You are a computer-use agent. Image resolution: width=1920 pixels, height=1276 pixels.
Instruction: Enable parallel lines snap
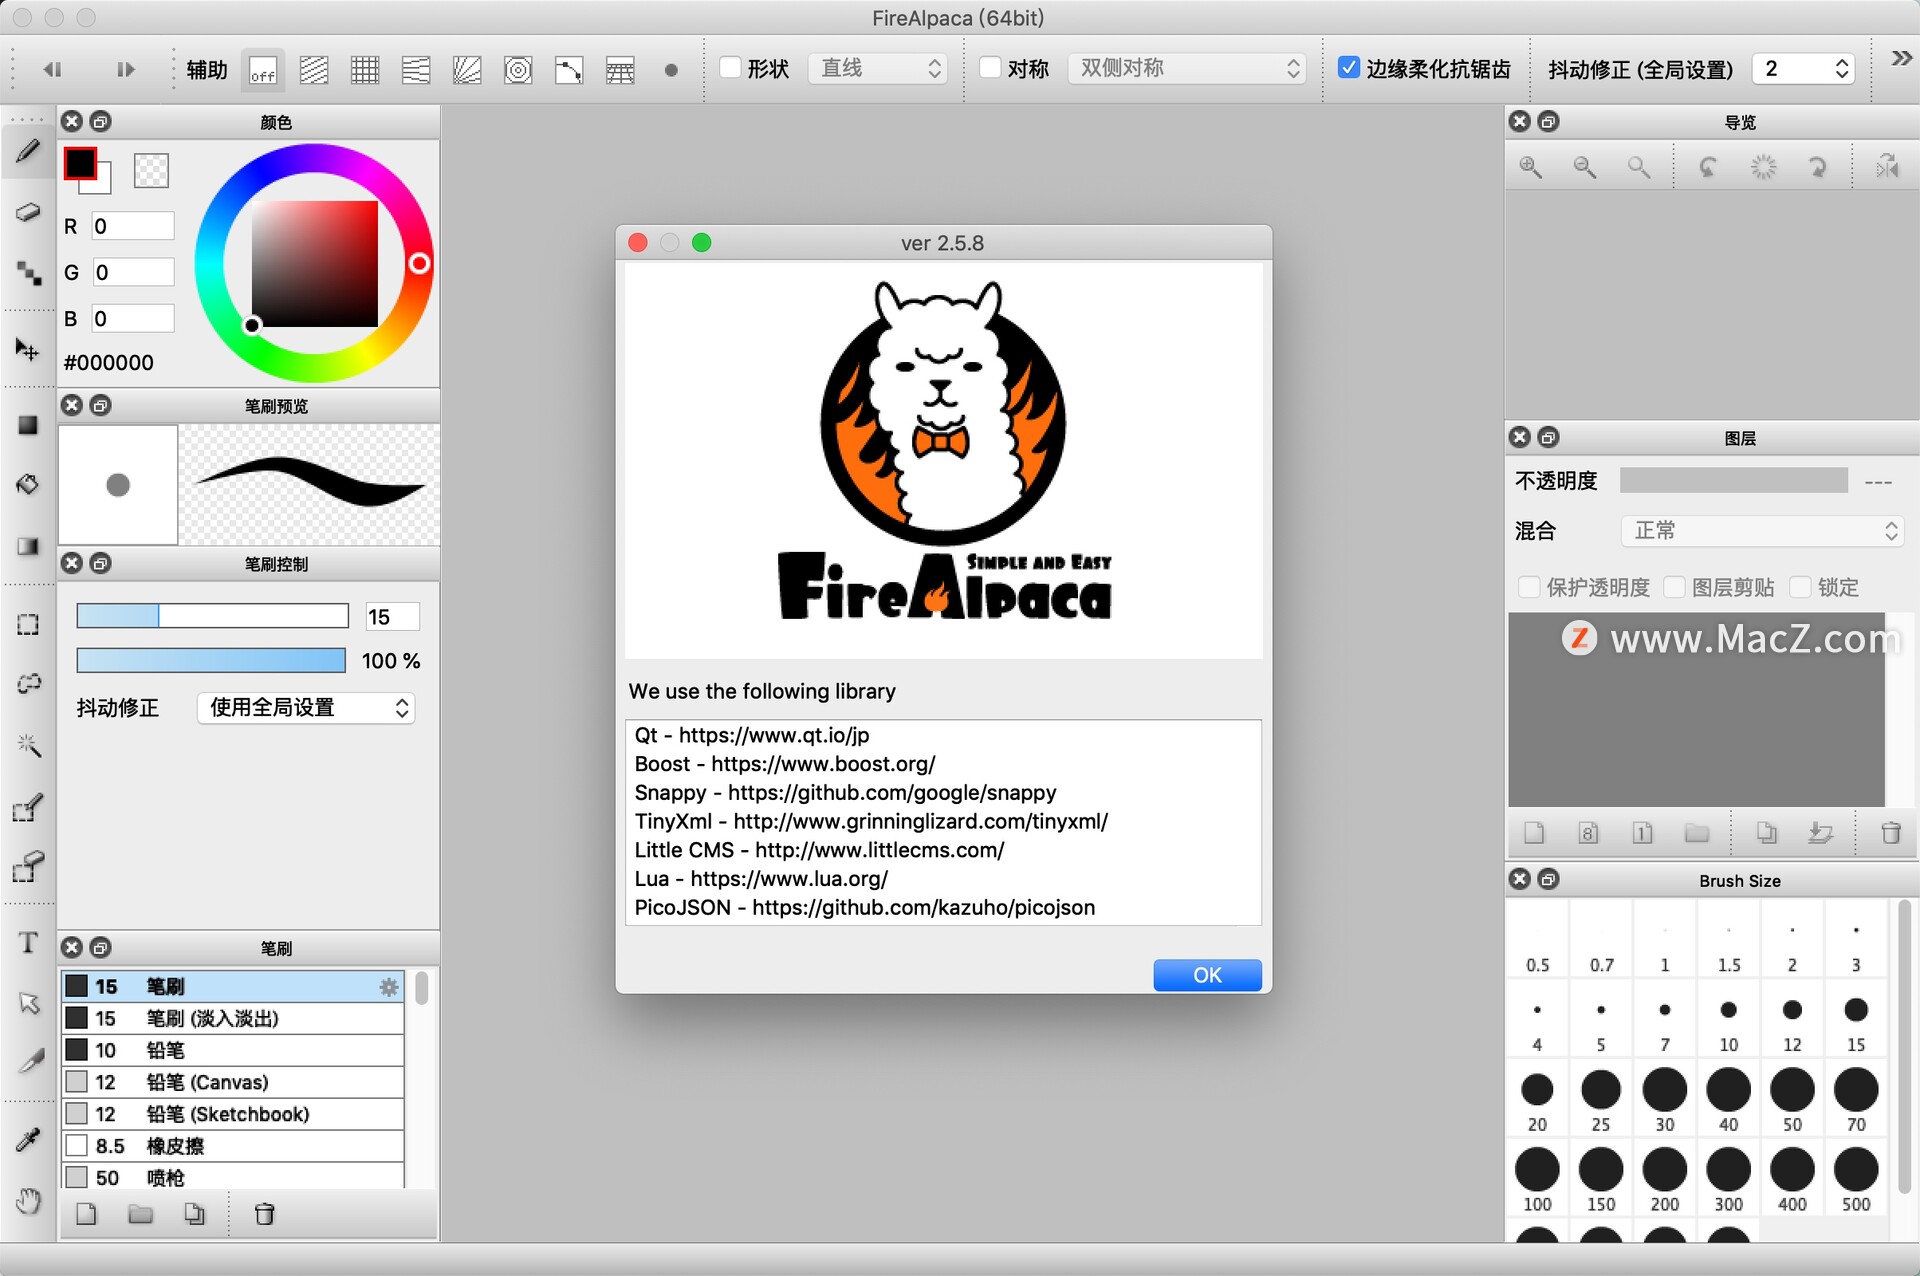pyautogui.click(x=314, y=70)
